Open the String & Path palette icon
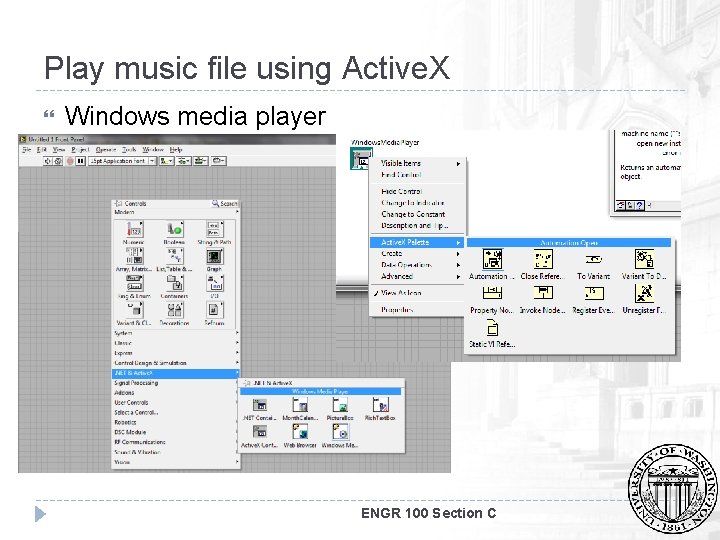The width and height of the screenshot is (720, 540). tap(214, 229)
